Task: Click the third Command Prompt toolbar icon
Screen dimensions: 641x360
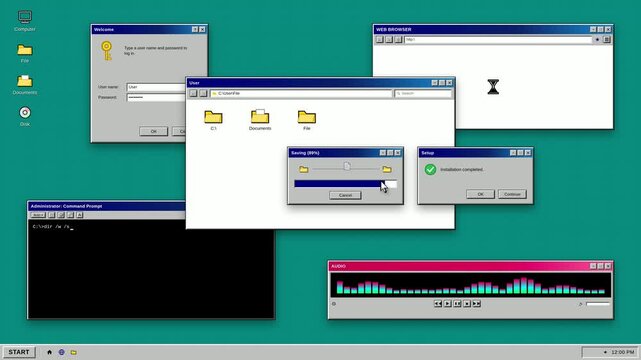Action: (x=61, y=215)
